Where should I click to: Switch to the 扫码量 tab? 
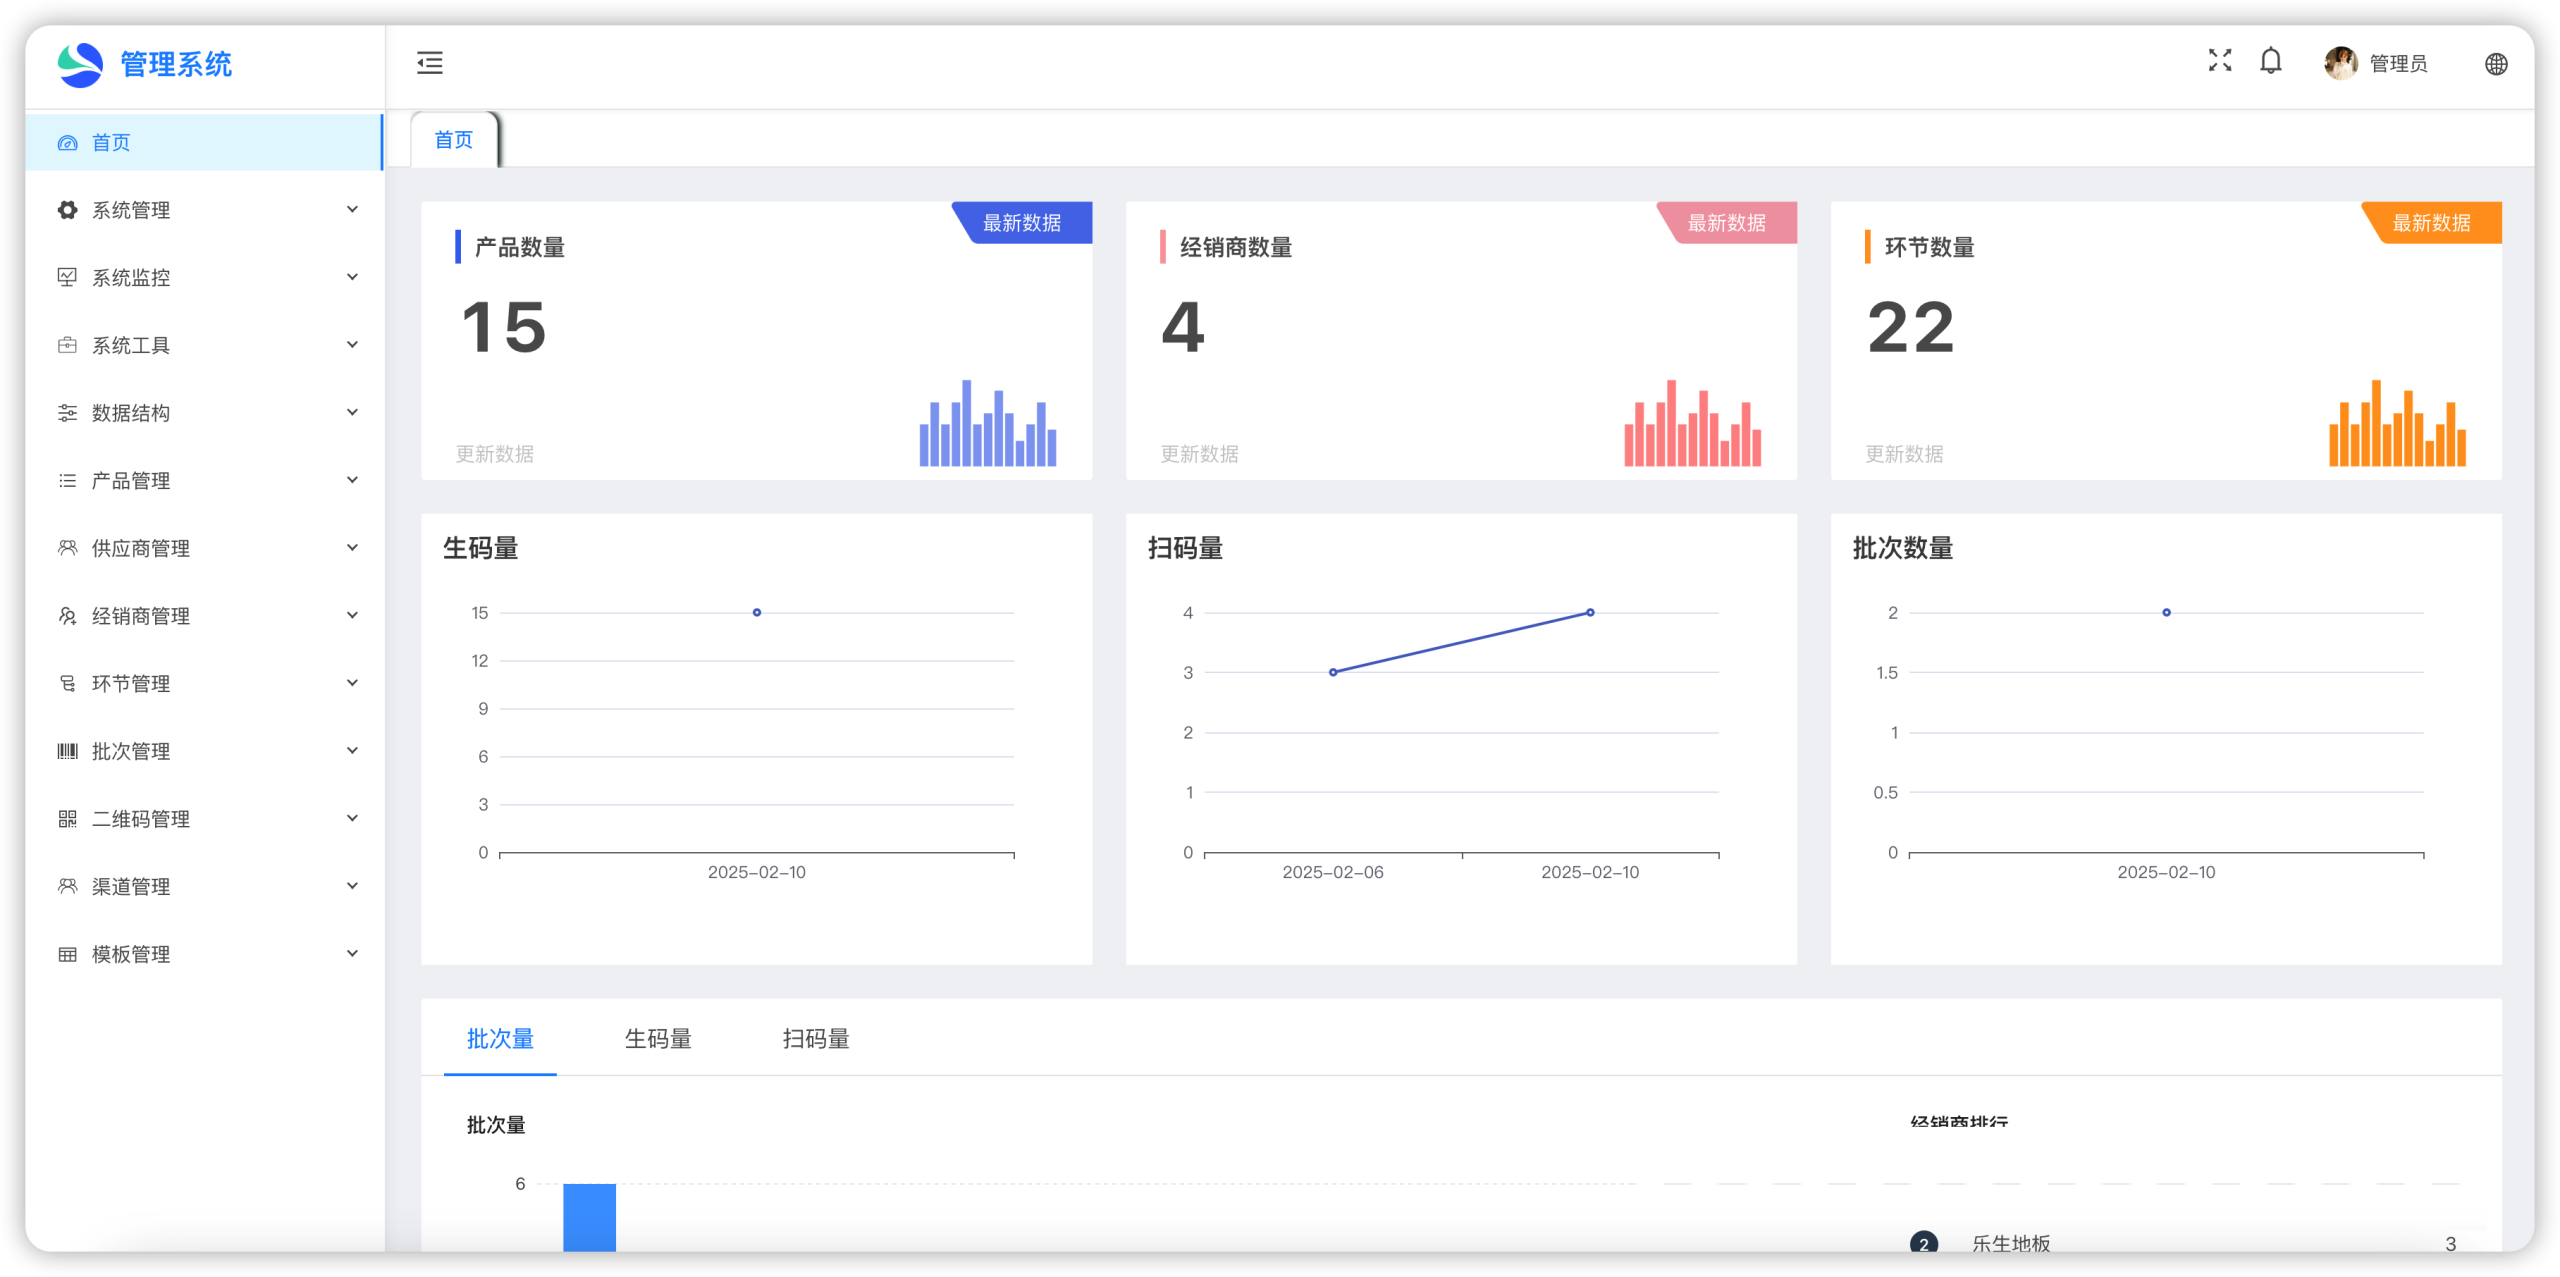pyautogui.click(x=816, y=1039)
